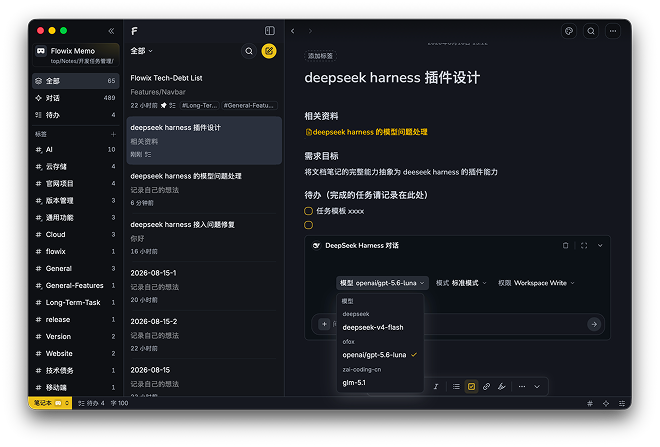Go back with the left arrow
Image resolution: width=660 pixels, height=447 pixels.
(x=293, y=31)
